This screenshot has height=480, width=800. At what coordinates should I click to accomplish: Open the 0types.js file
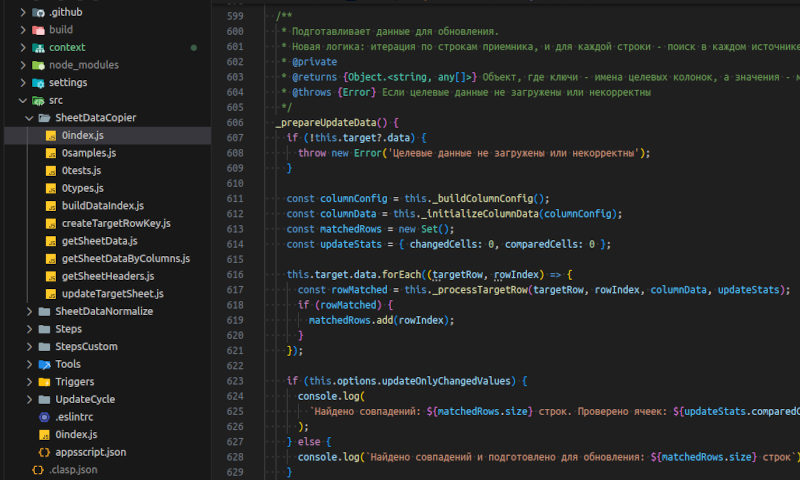tap(83, 188)
